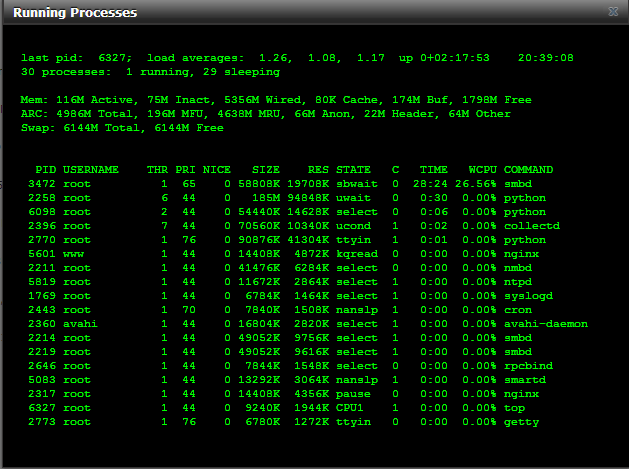The width and height of the screenshot is (629, 469).
Task: Click the ucond state text
Action: 353,226
